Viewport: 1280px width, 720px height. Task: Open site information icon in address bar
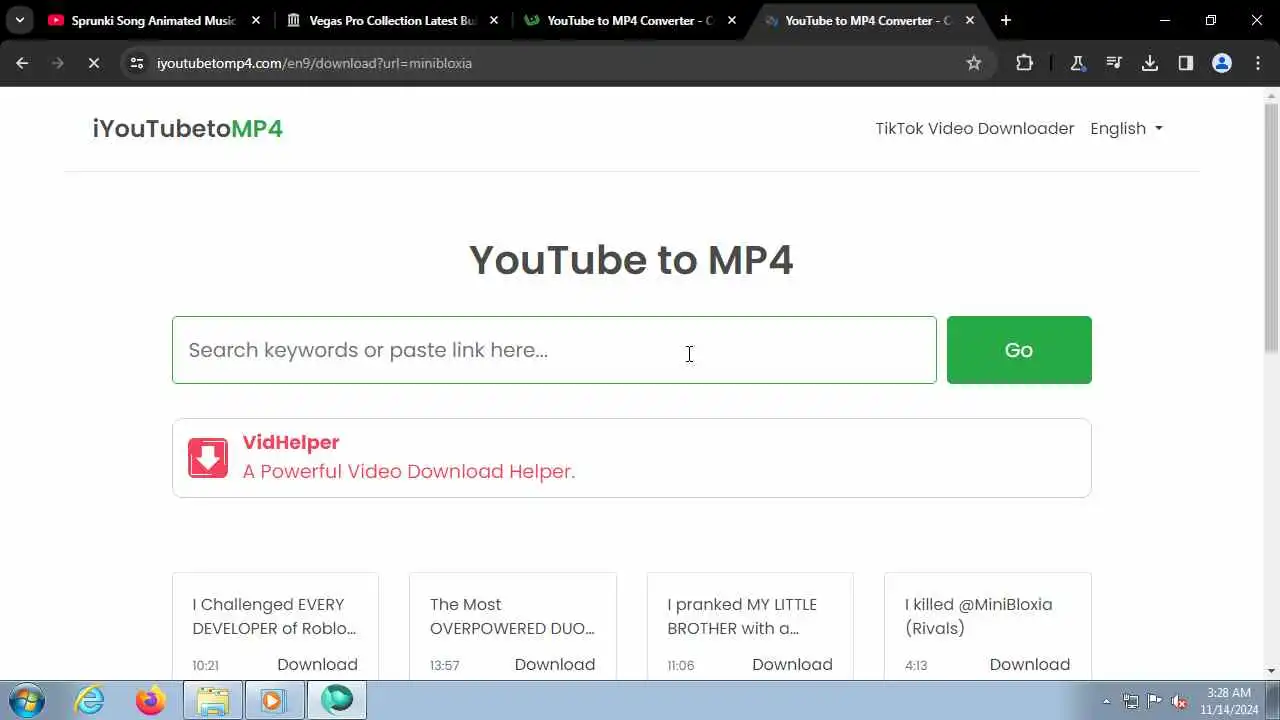click(x=137, y=63)
